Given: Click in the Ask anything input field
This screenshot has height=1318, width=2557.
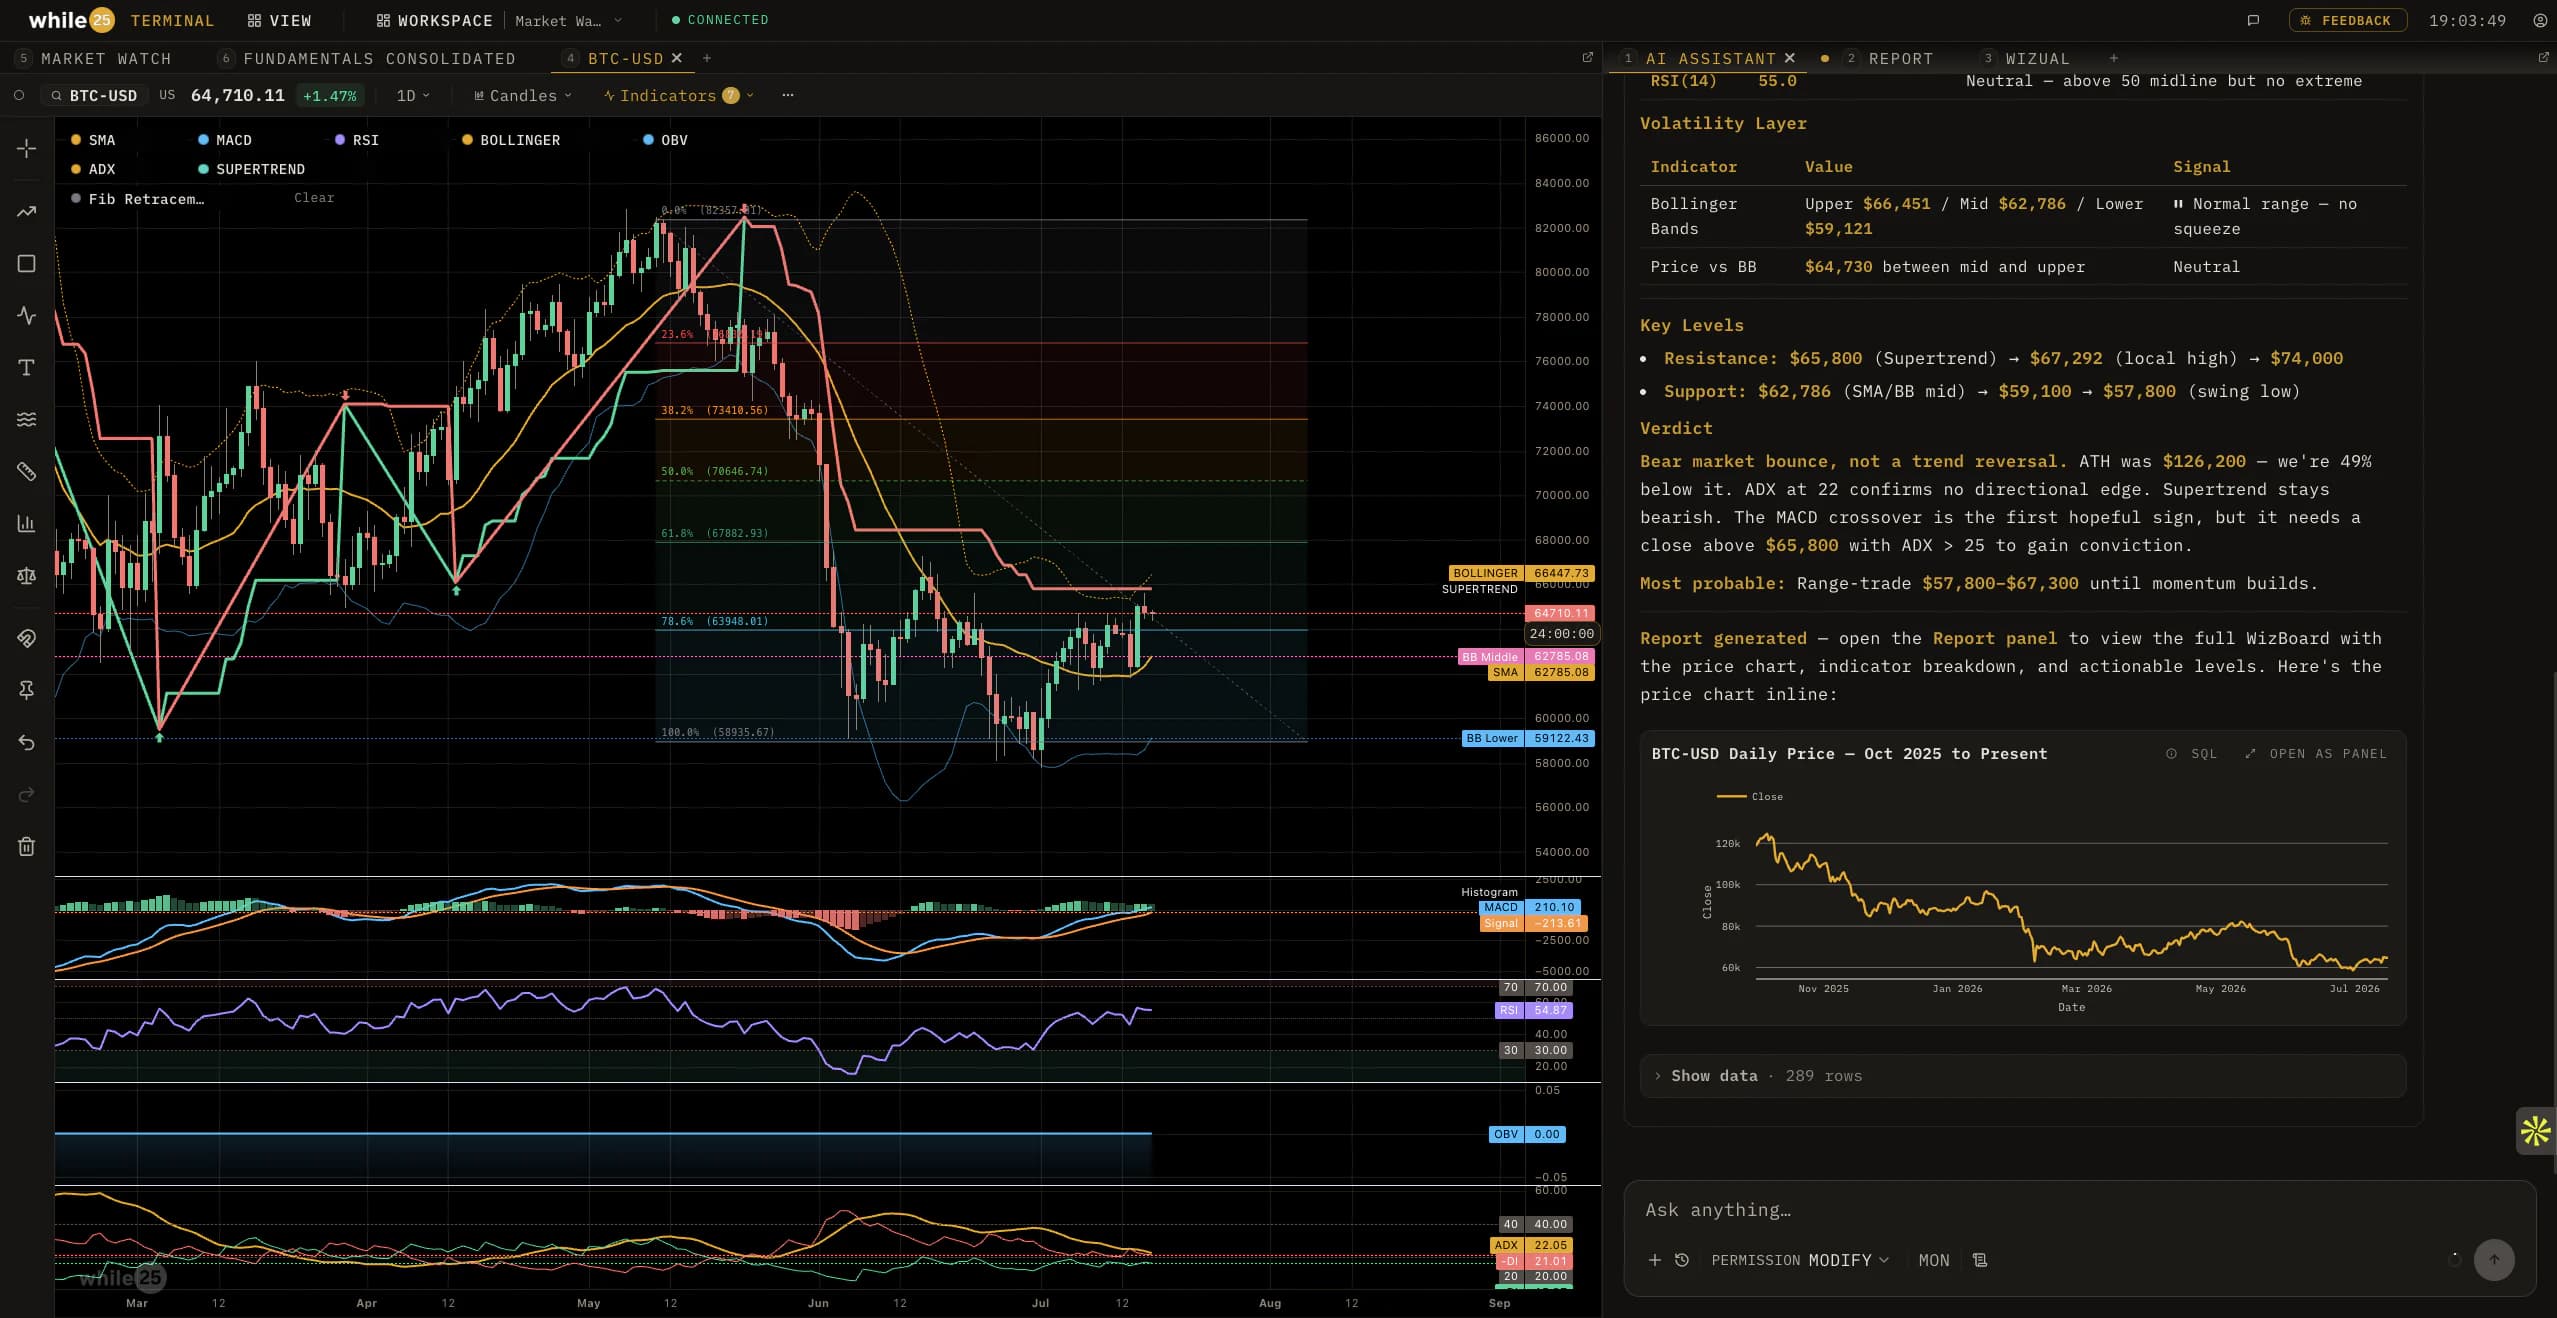Looking at the screenshot, I should point(2080,1210).
